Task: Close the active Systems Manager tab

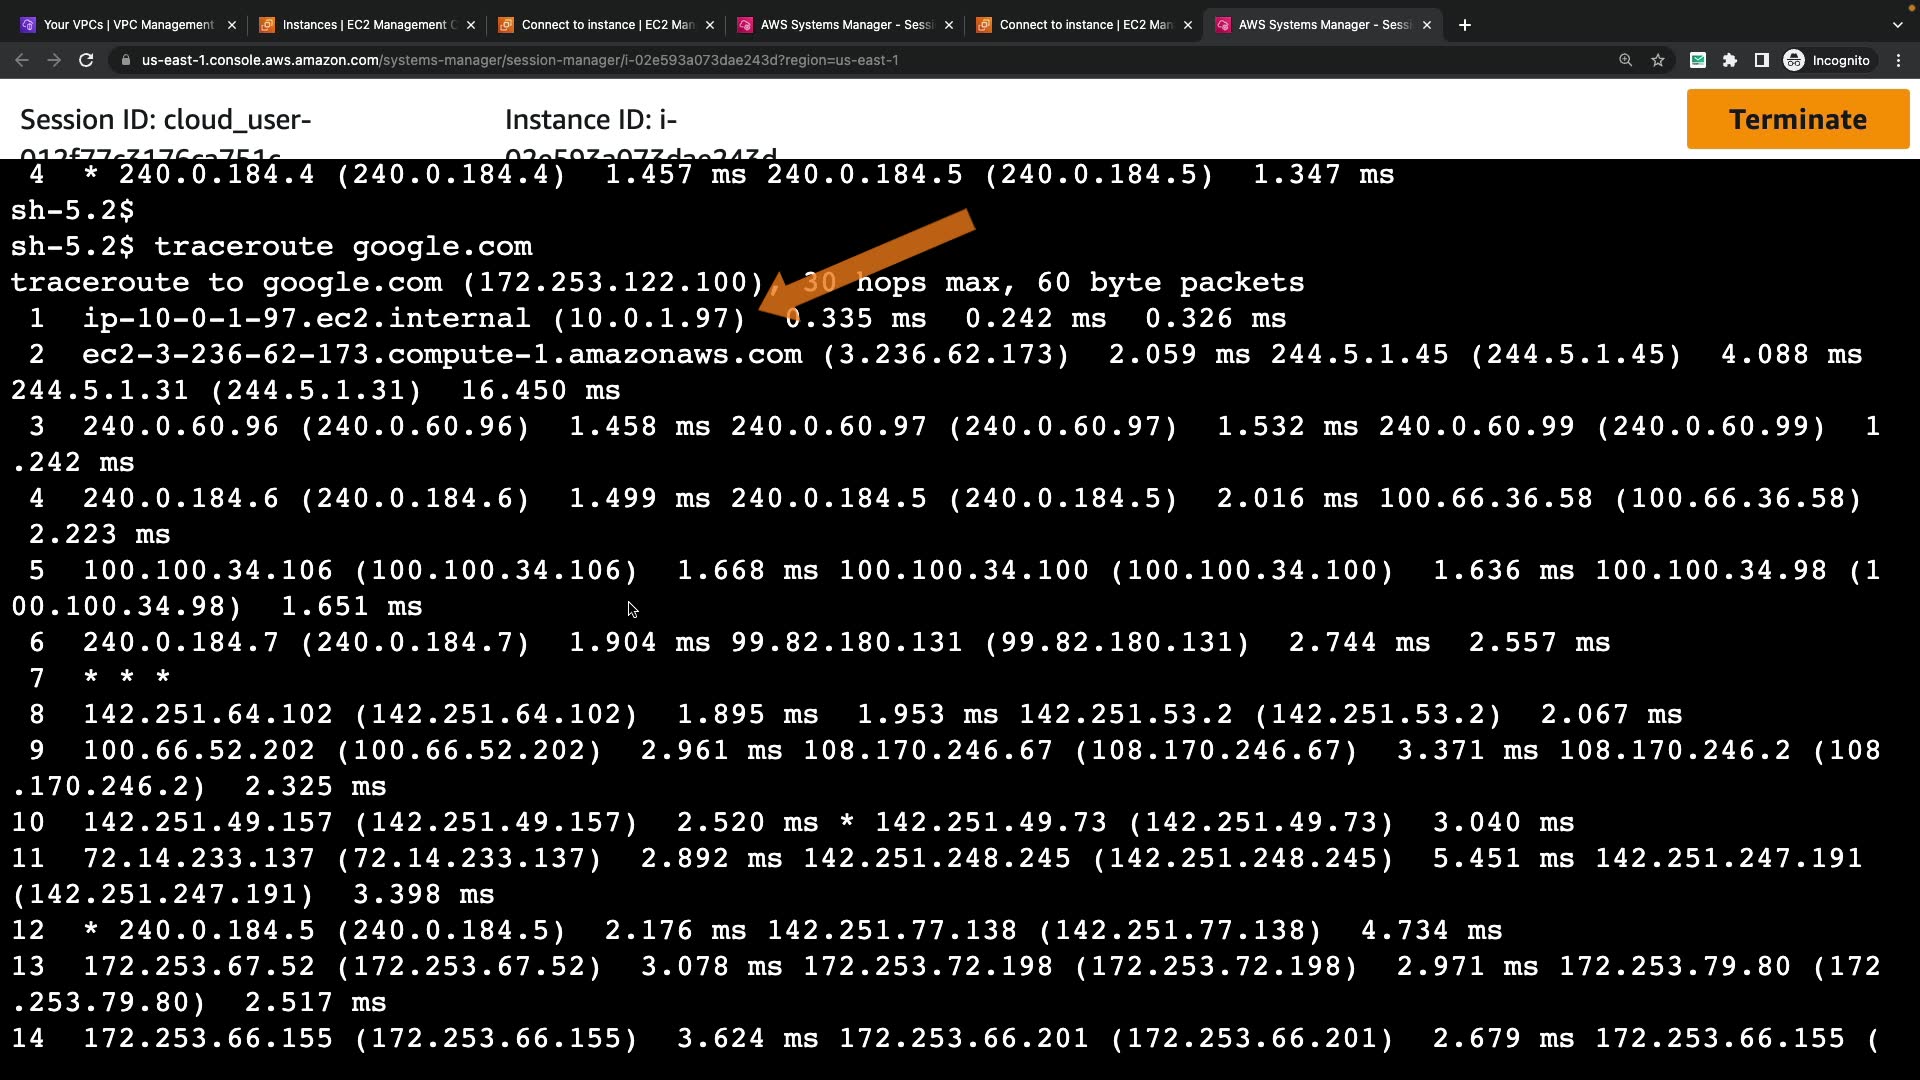Action: click(1427, 25)
